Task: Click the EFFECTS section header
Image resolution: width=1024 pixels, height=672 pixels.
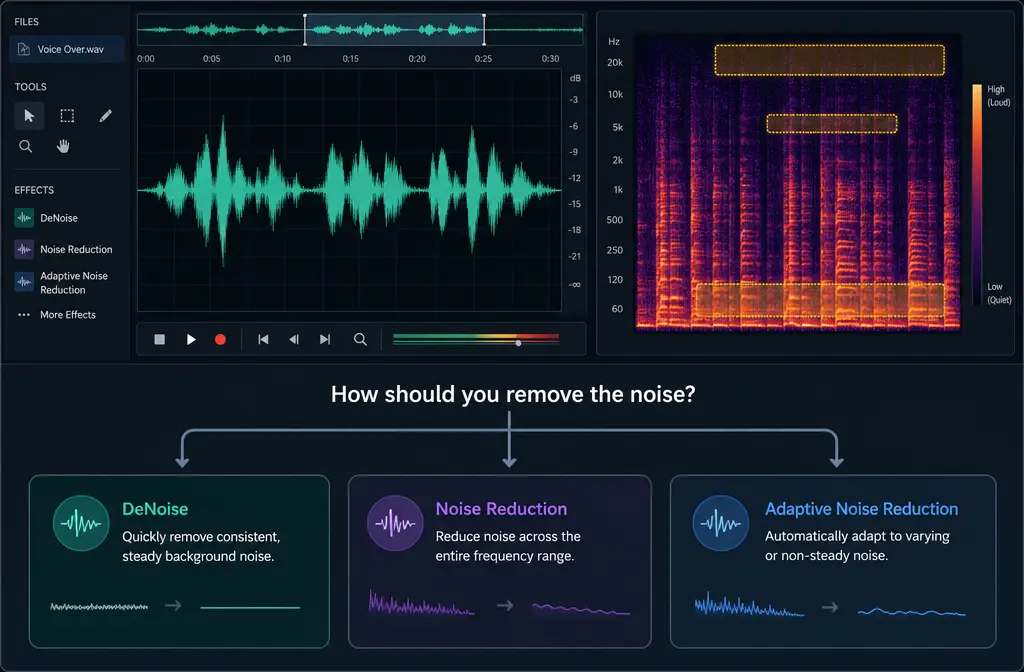Action: [x=34, y=190]
